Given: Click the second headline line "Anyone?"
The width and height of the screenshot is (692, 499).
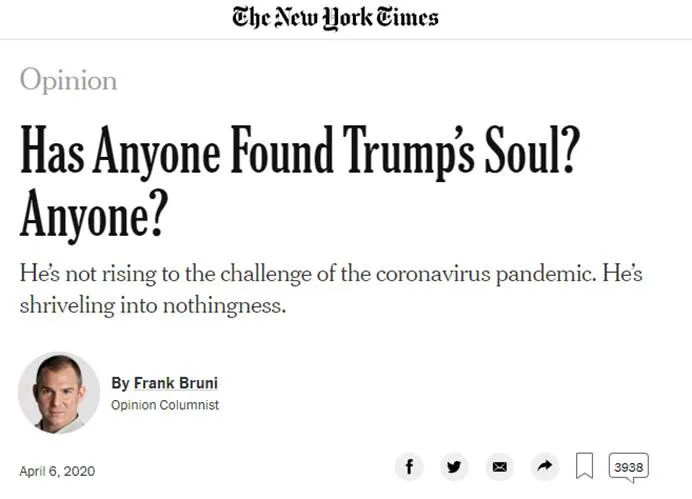Looking at the screenshot, I should 94,215.
